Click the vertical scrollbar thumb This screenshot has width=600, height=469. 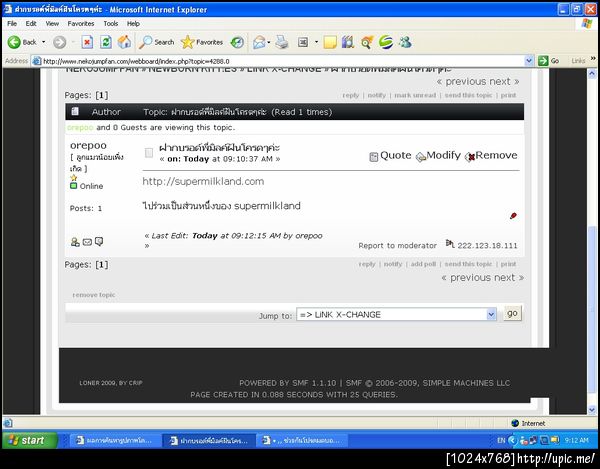(x=592, y=310)
